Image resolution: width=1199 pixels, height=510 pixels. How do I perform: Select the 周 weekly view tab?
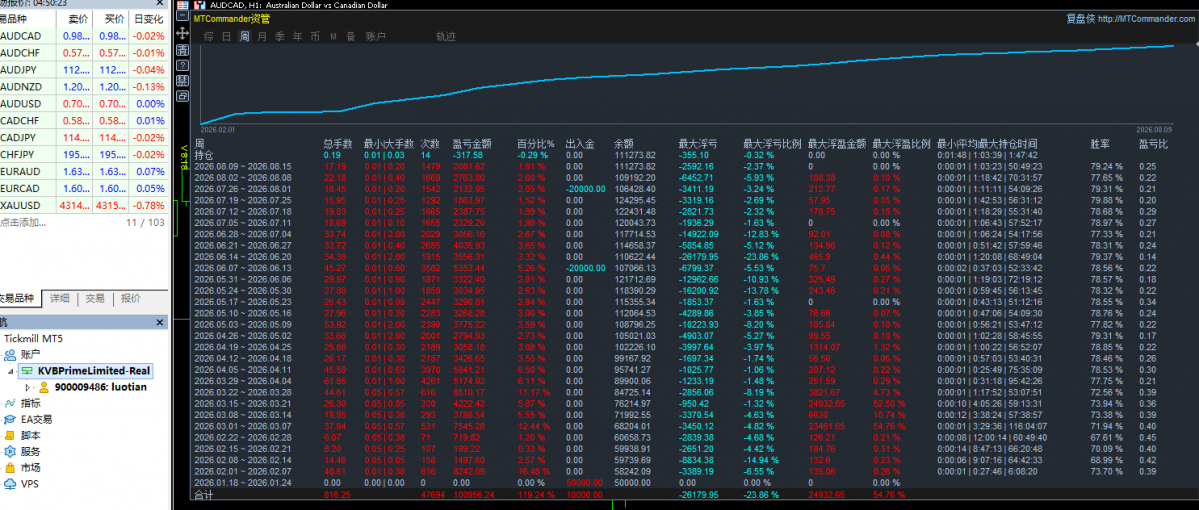pyautogui.click(x=245, y=36)
